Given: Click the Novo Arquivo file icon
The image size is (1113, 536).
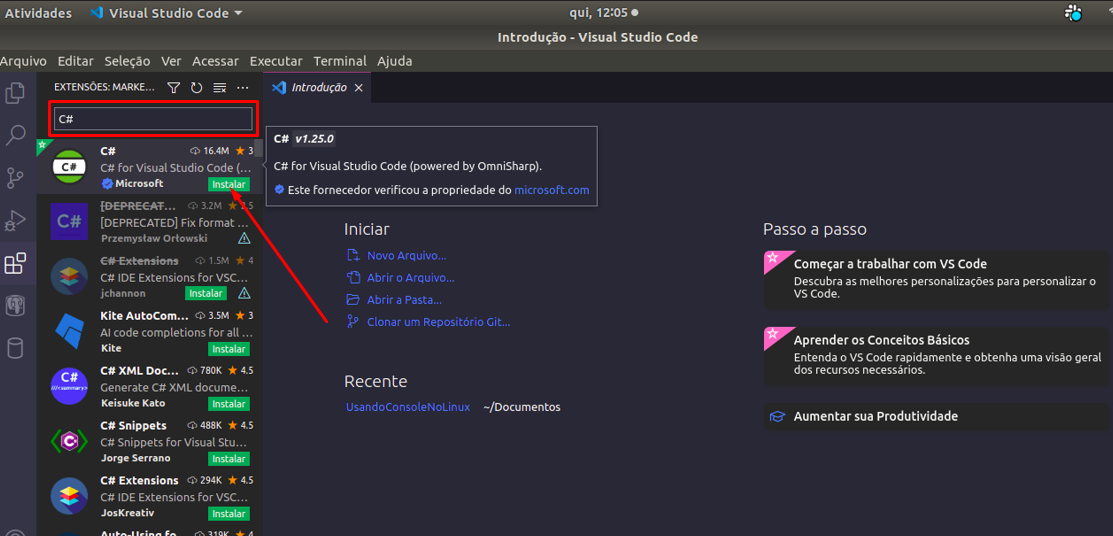Looking at the screenshot, I should [353, 256].
